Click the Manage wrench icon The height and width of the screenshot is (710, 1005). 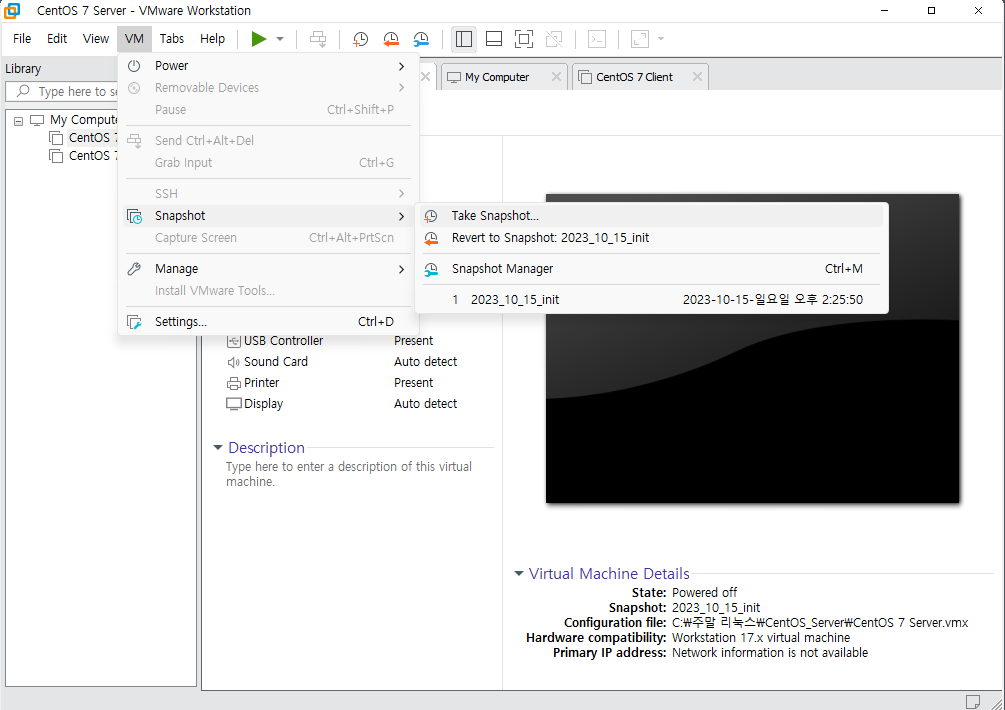[134, 269]
